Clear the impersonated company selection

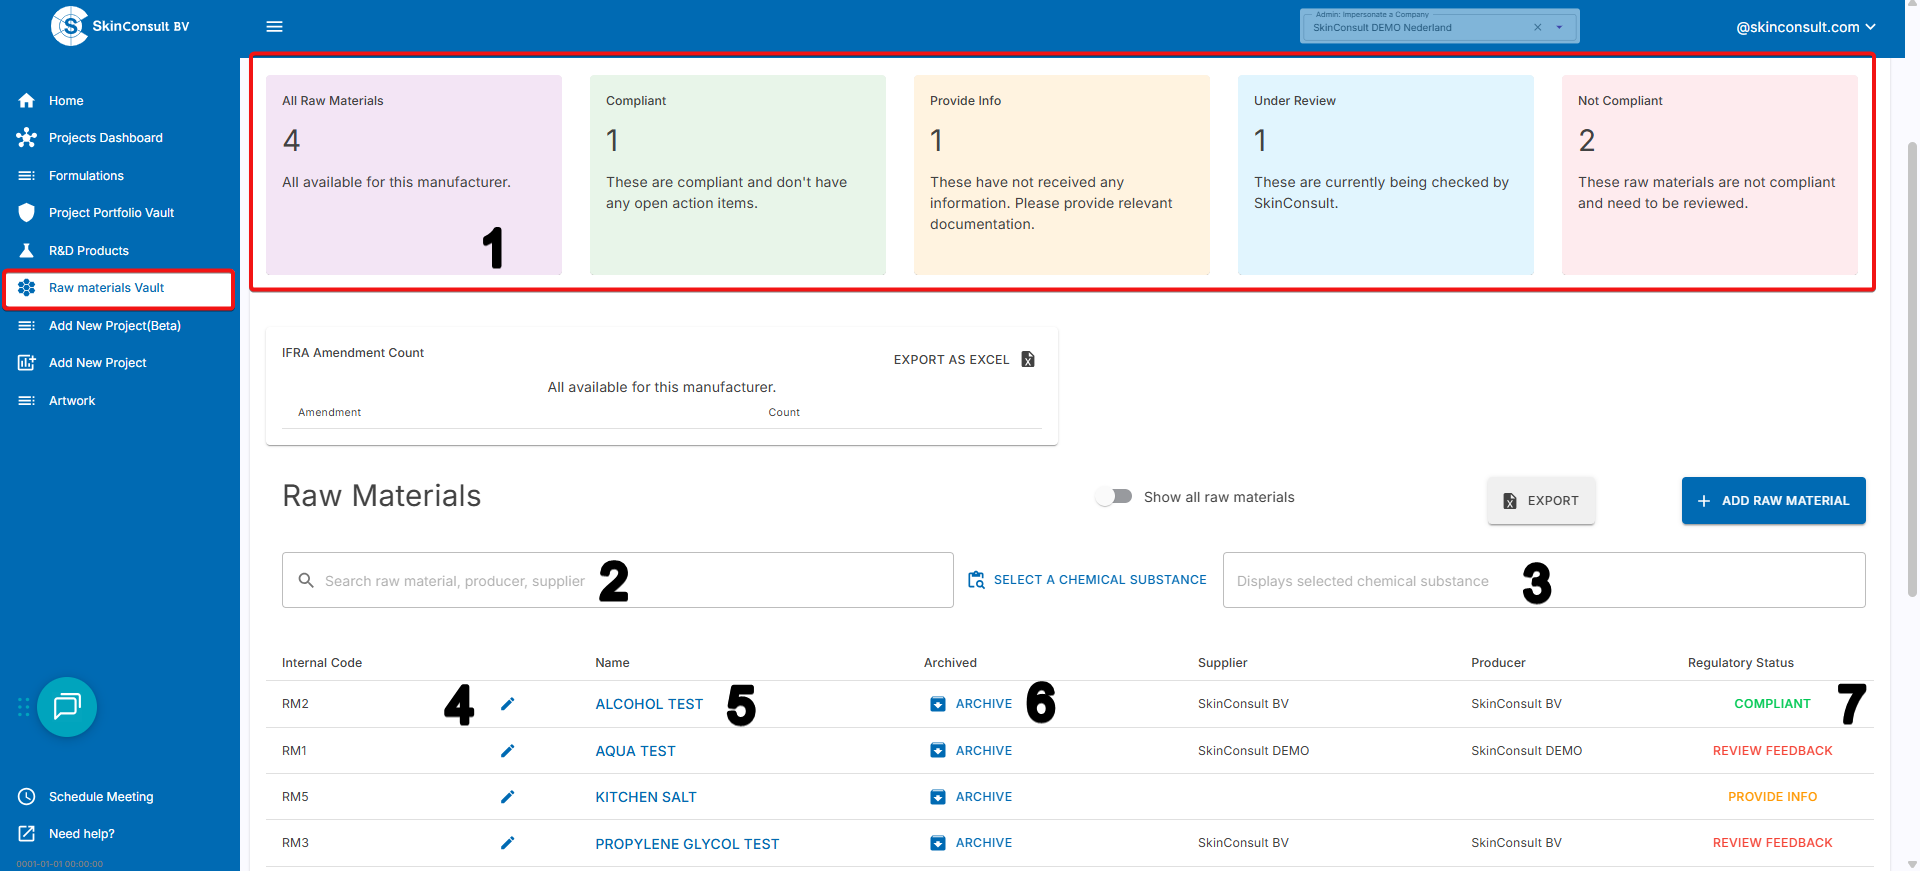click(x=1537, y=28)
